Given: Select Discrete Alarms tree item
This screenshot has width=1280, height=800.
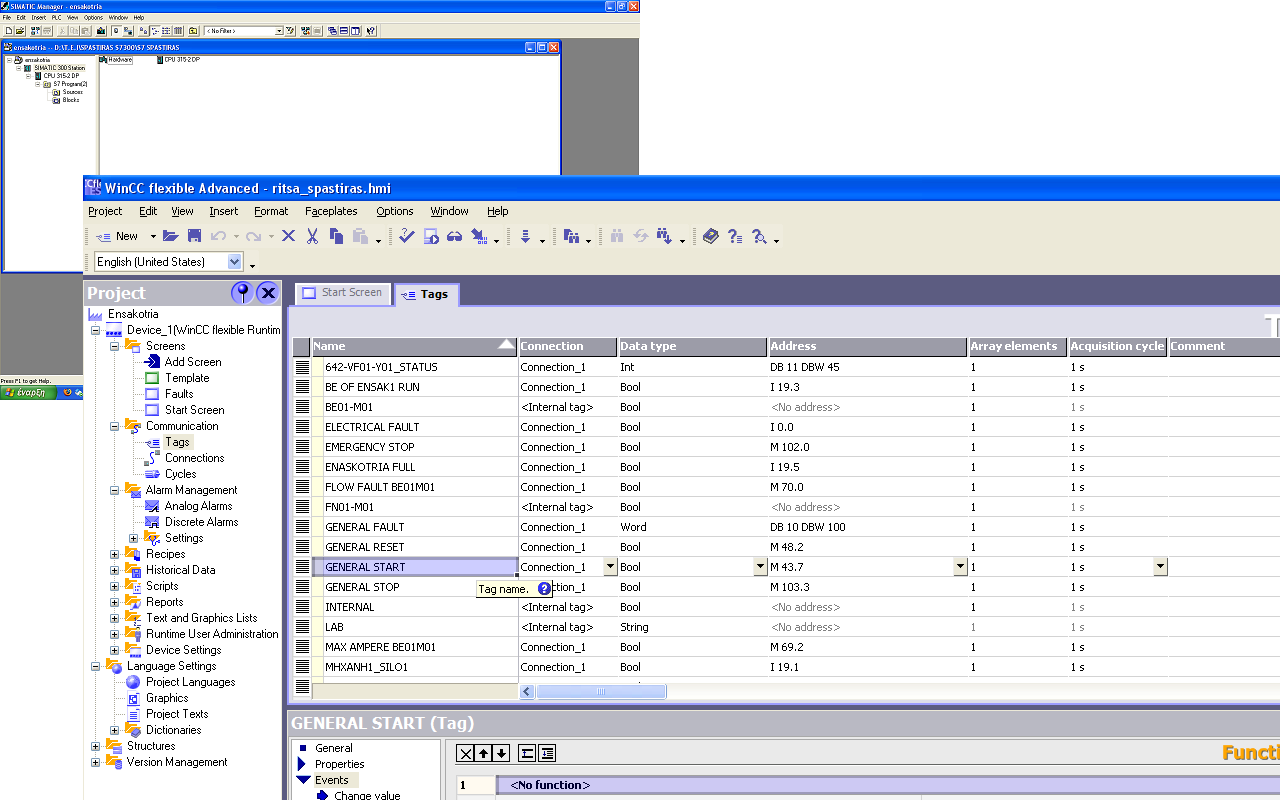Looking at the screenshot, I should point(201,522).
